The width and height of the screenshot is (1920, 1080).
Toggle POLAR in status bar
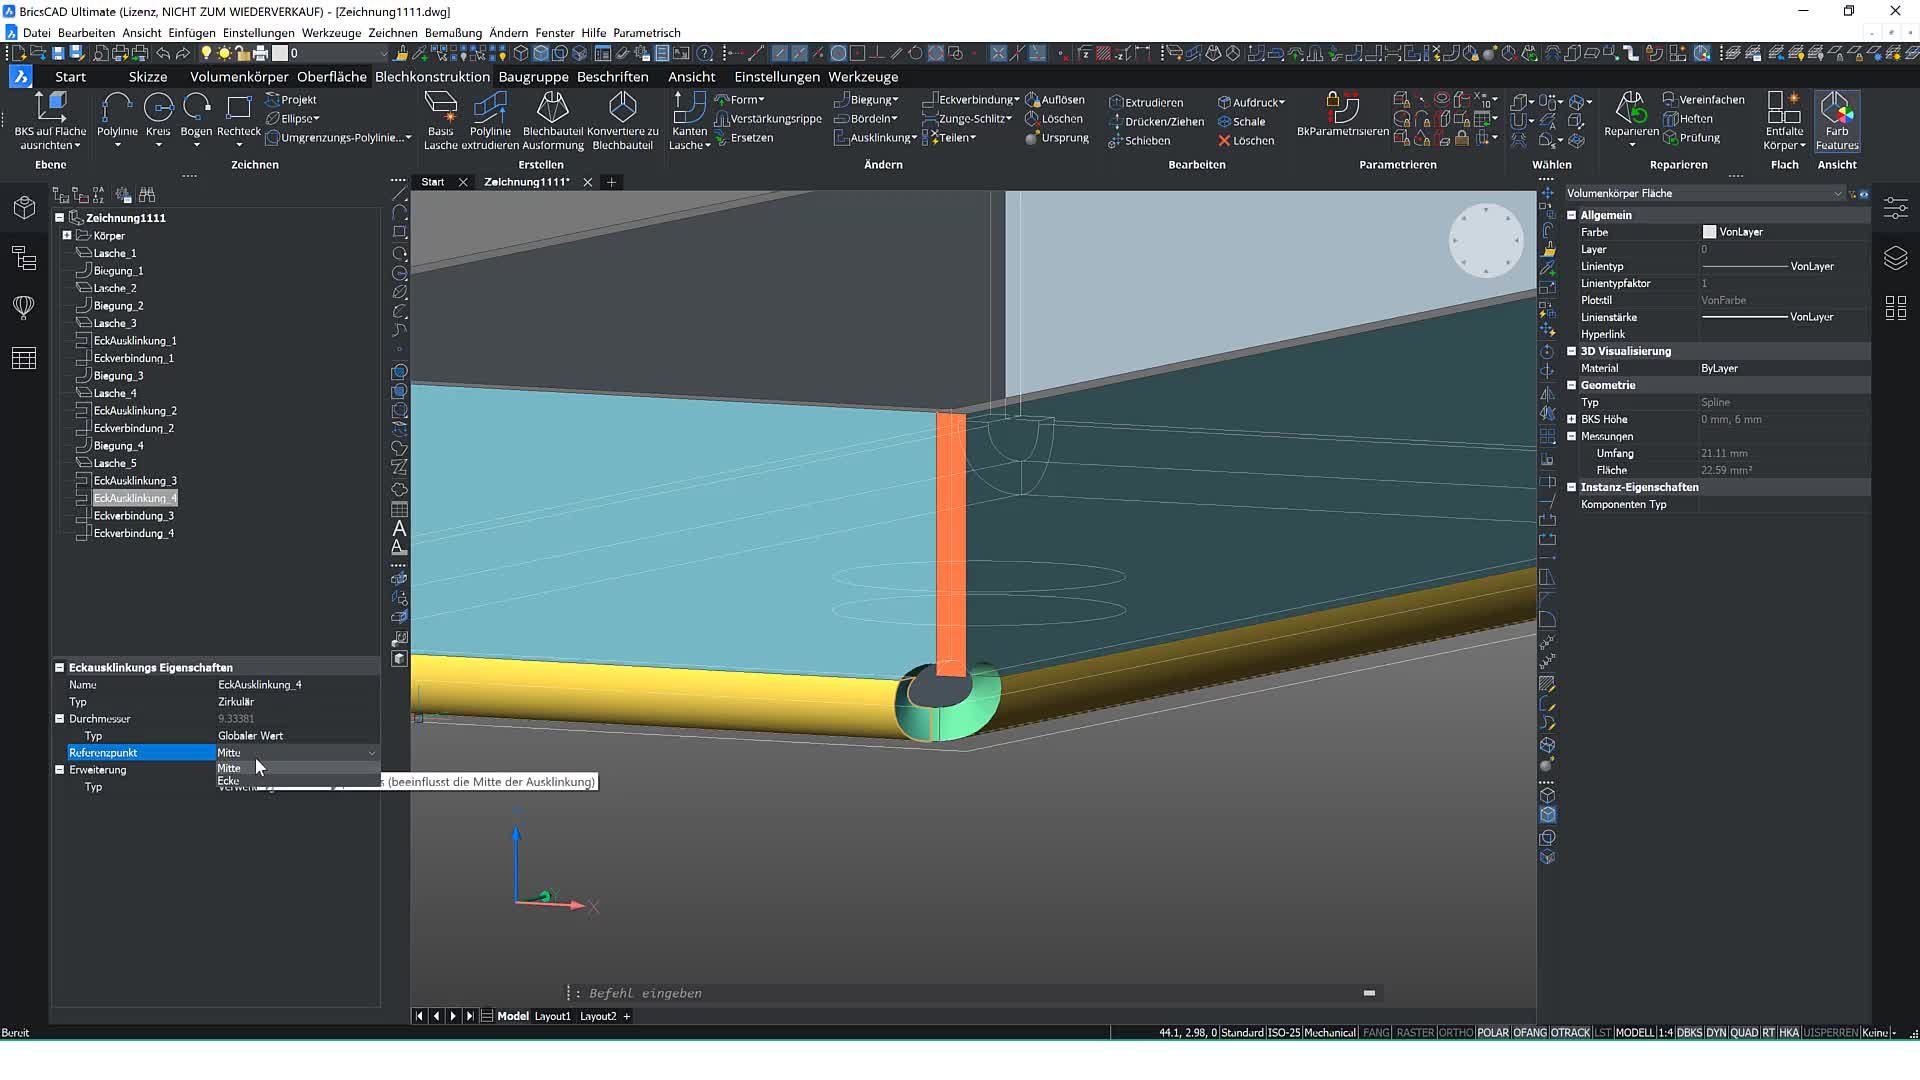coord(1492,1032)
